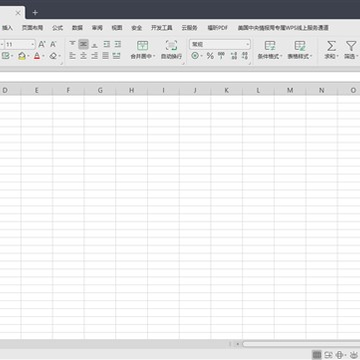Apply yellow fill color

22,56
